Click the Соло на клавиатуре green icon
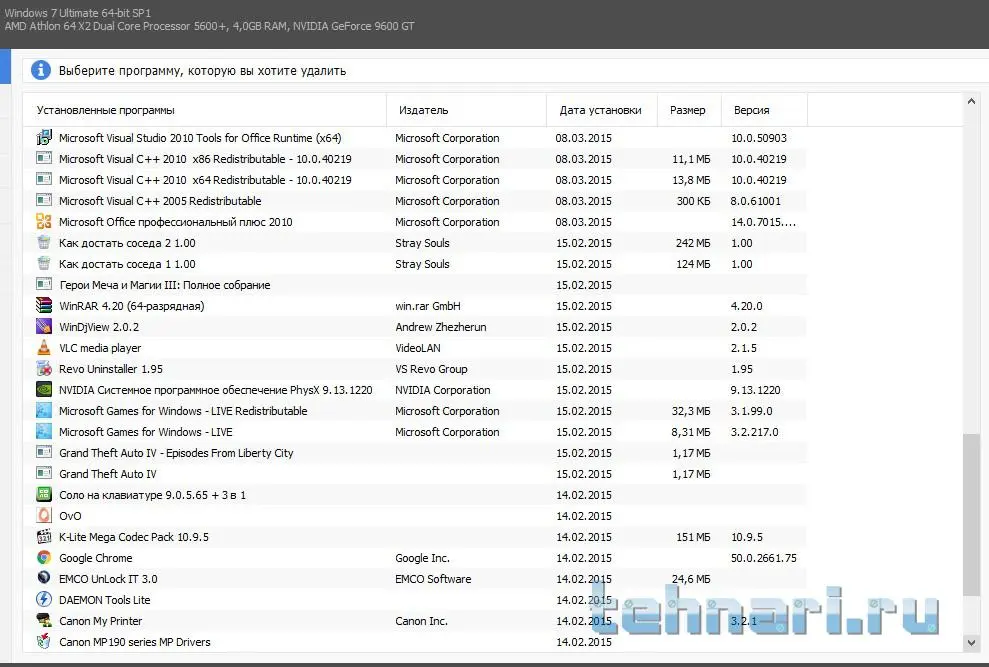Screen dimensions: 989x667 pyautogui.click(x=44, y=495)
